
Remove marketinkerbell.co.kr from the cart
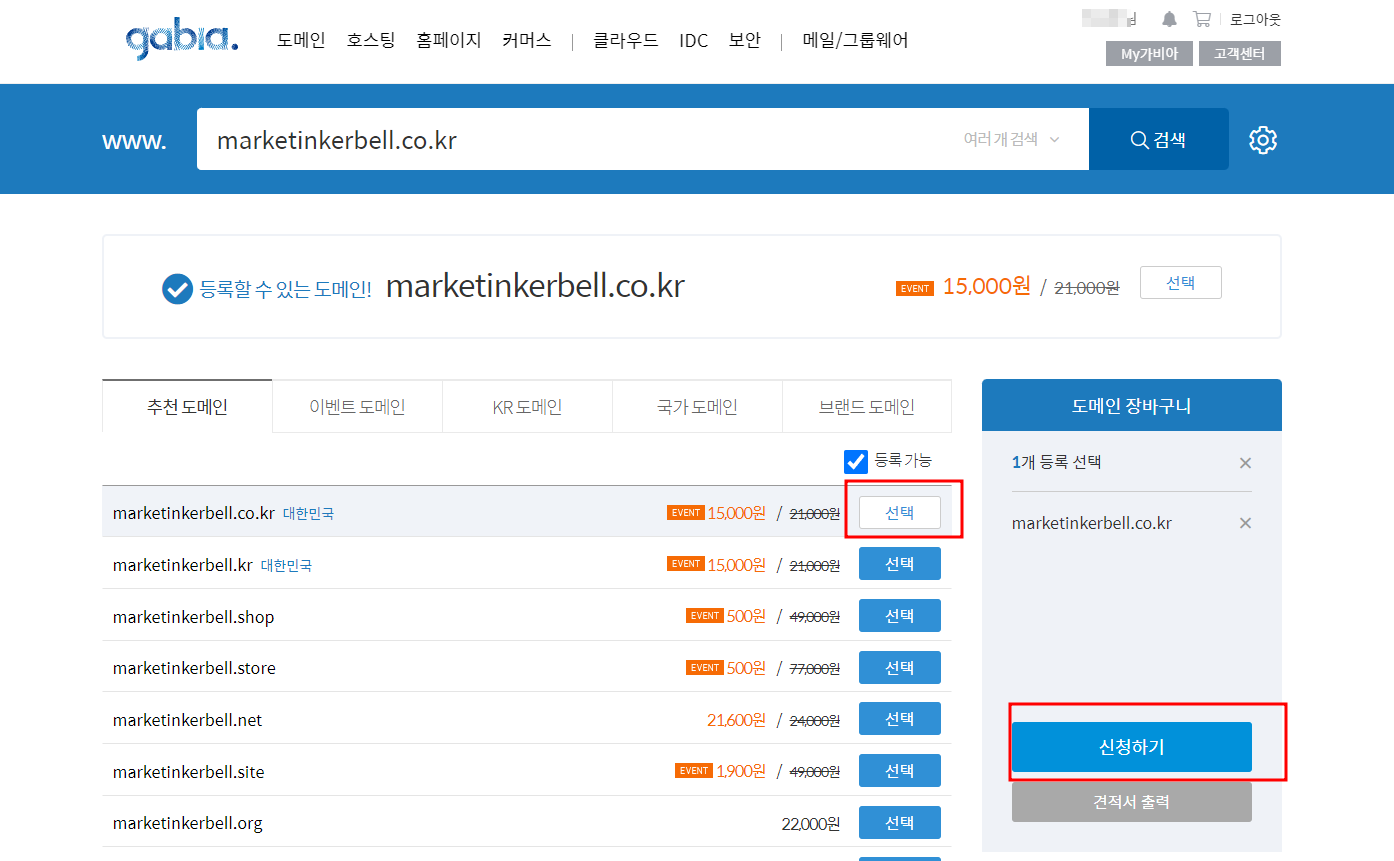(x=1245, y=522)
